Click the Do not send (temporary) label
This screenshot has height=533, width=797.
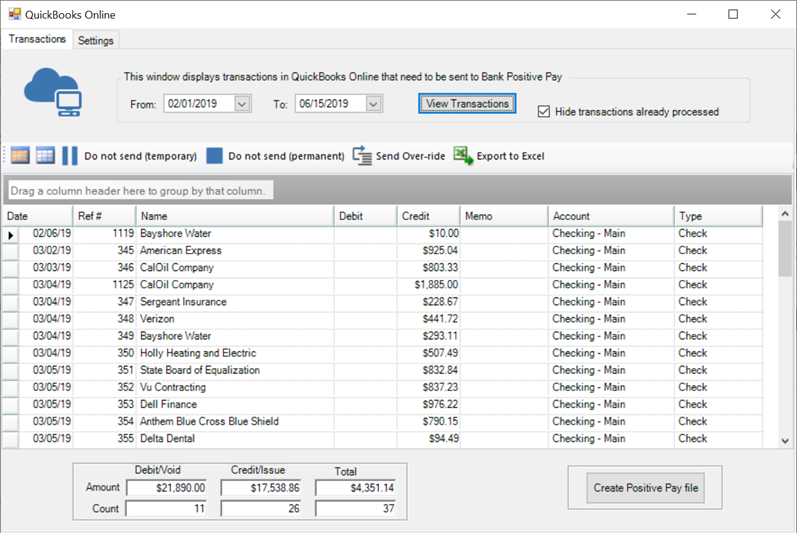point(140,156)
